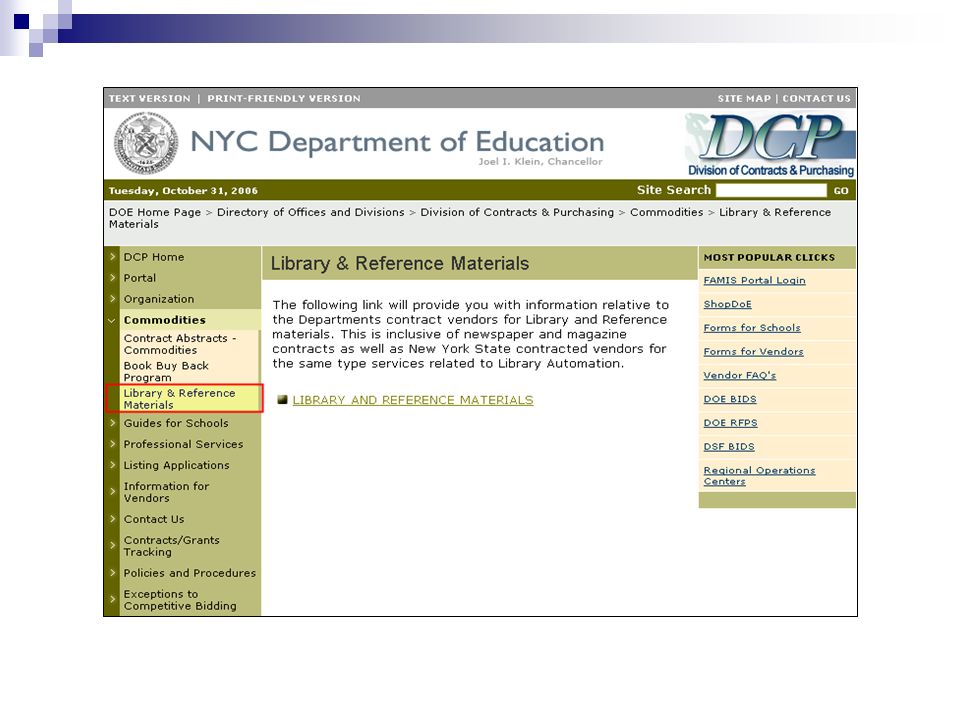Open Portal sidebar item
Screen dimensions: 960x720
(140, 278)
